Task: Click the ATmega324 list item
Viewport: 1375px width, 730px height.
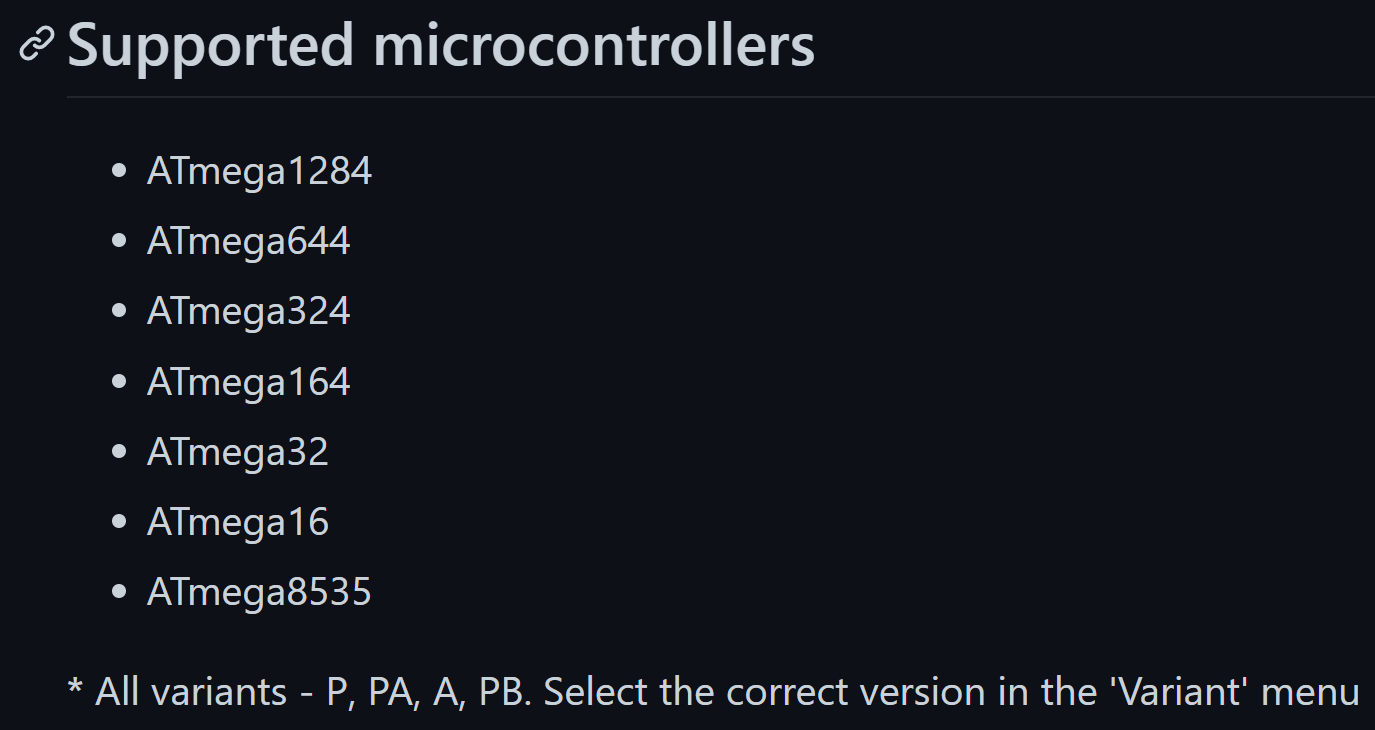Action: click(x=249, y=311)
